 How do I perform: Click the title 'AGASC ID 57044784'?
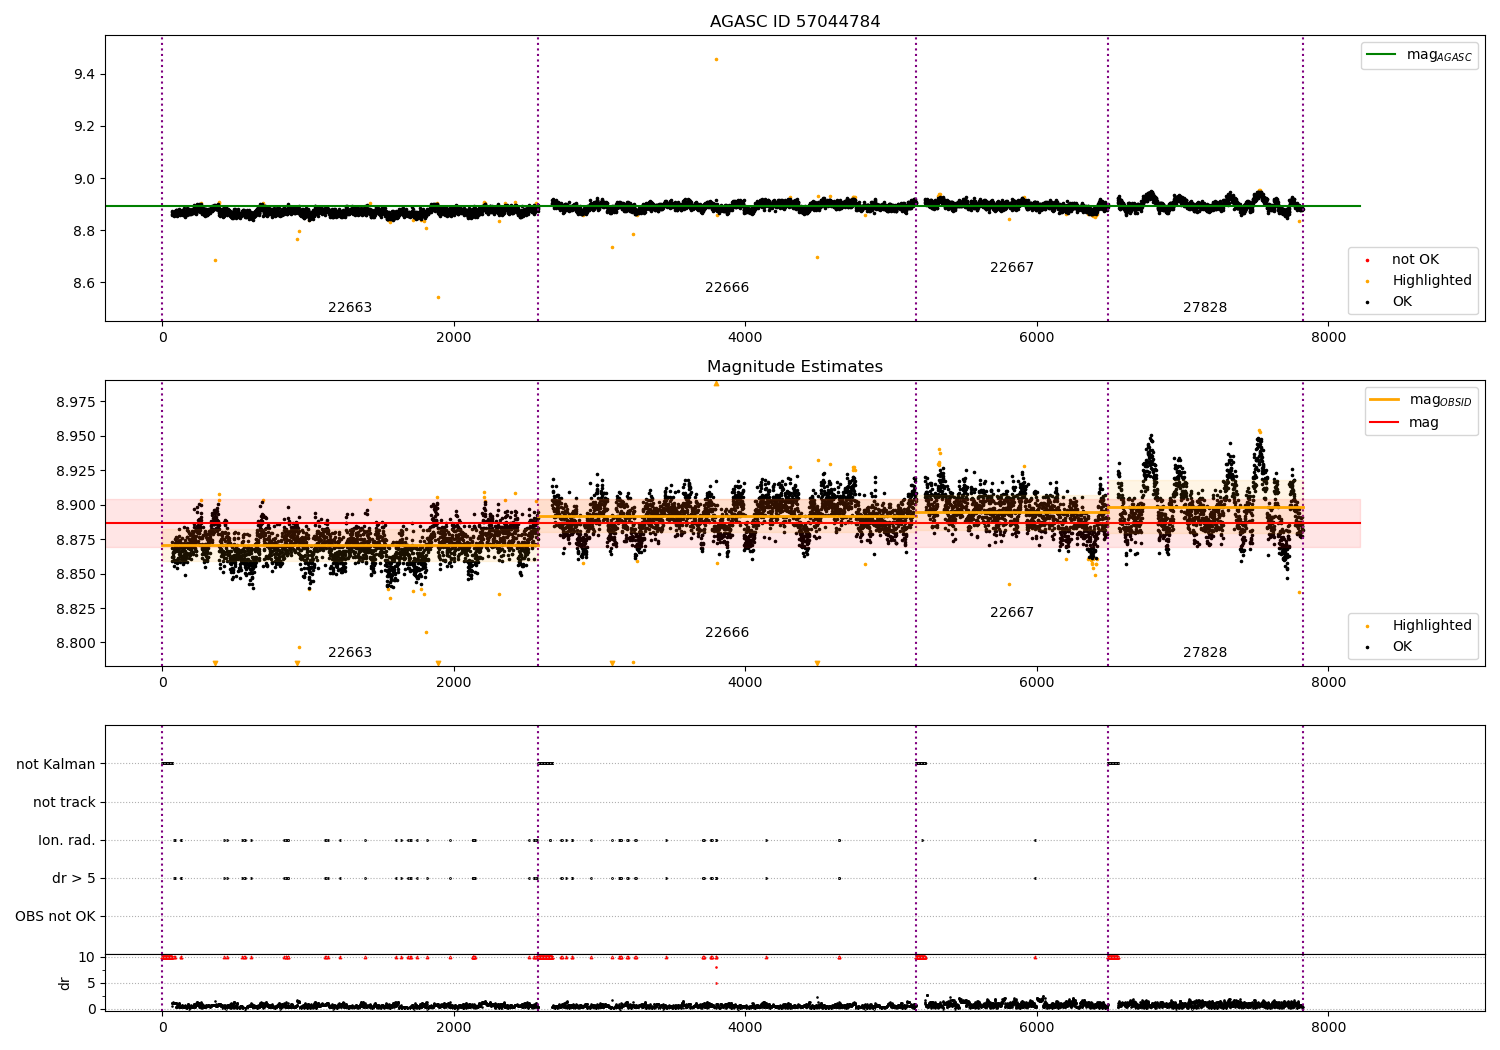795,22
